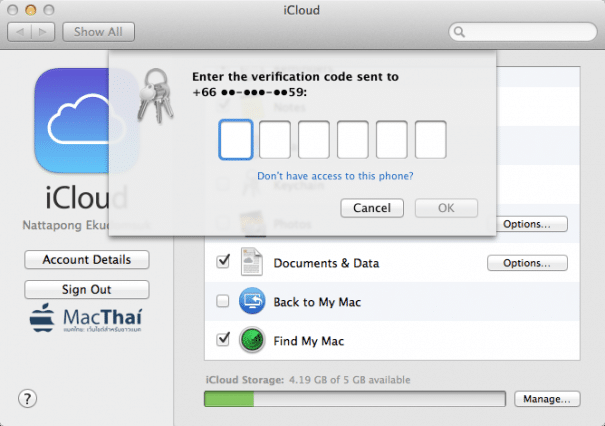The height and width of the screenshot is (426, 605).
Task: Open "Don't have access to this phone?" link
Action: click(335, 176)
